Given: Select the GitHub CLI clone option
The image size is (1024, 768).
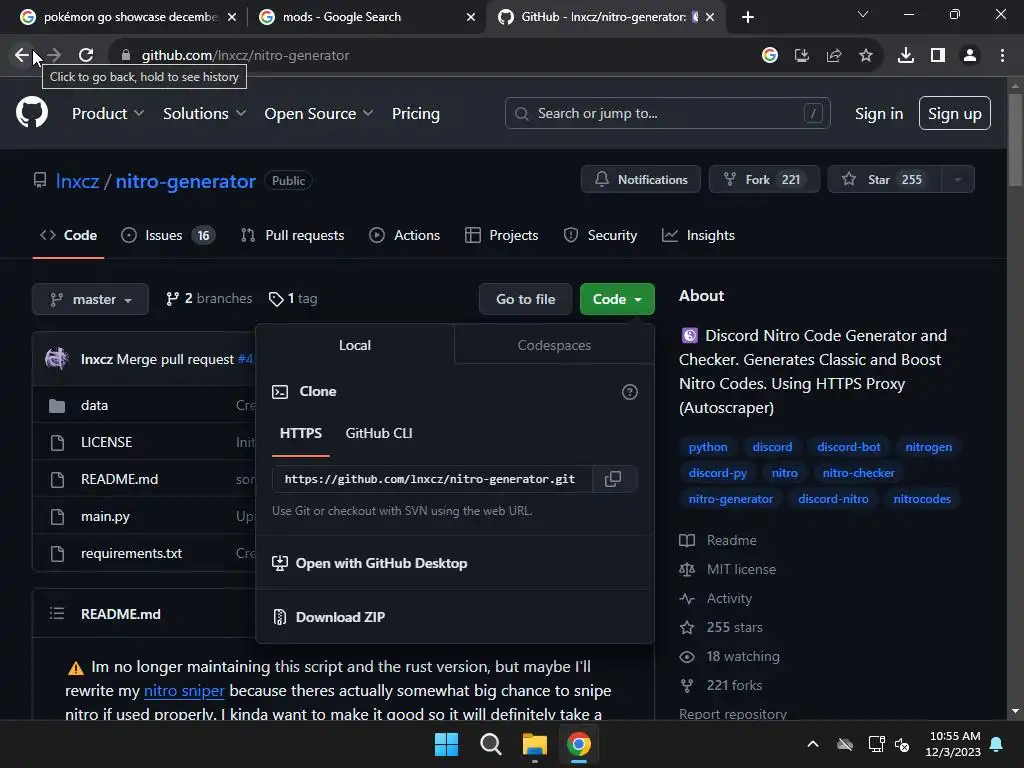Looking at the screenshot, I should (379, 433).
